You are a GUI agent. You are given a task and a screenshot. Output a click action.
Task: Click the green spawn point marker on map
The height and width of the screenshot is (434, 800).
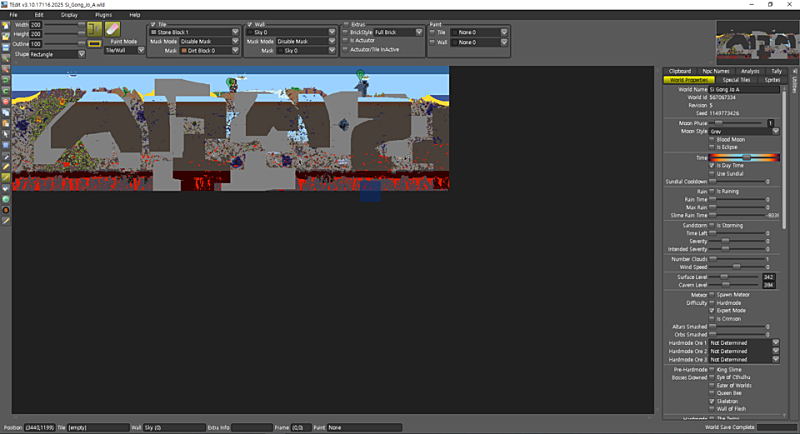230,82
